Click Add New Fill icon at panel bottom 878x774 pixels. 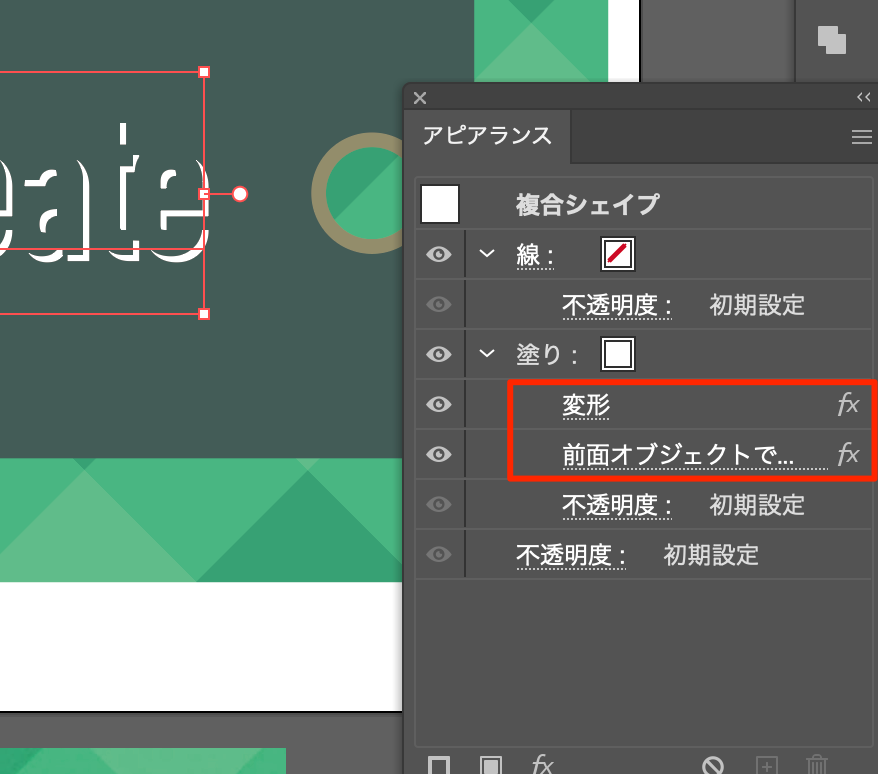pyautogui.click(x=490, y=765)
